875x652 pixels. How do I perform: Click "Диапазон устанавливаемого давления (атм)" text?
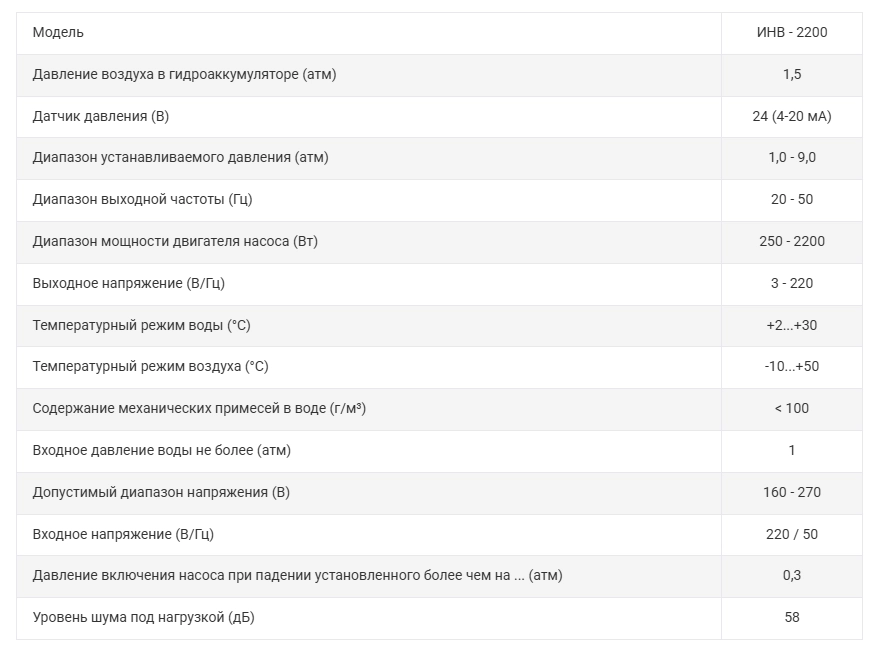click(180, 157)
